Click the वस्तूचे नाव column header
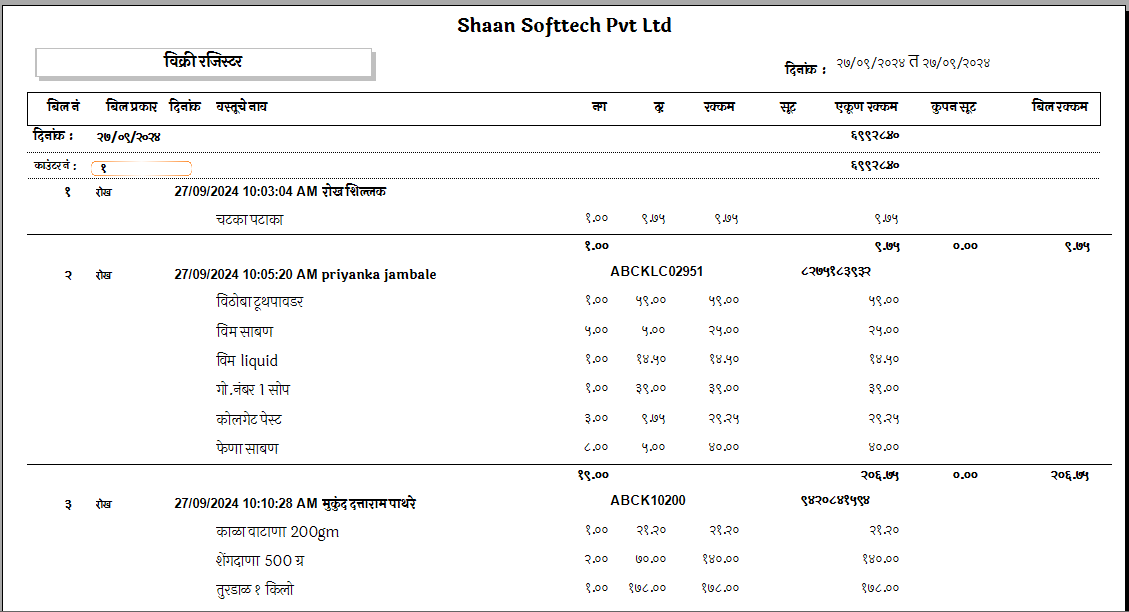The height and width of the screenshot is (612, 1129). [241, 106]
